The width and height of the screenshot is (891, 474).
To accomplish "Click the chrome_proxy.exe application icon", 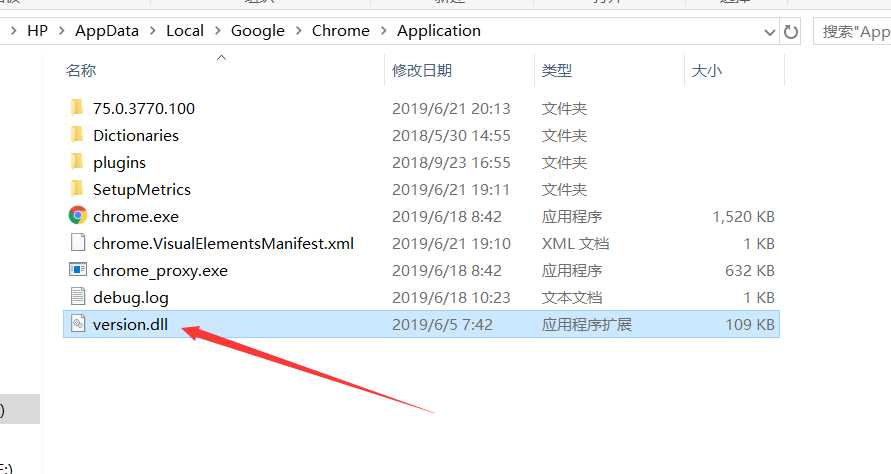I will [78, 269].
